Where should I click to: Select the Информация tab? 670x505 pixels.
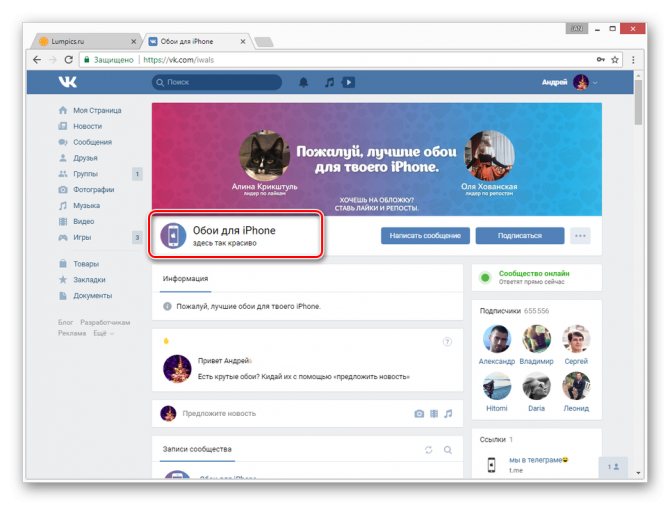click(185, 279)
